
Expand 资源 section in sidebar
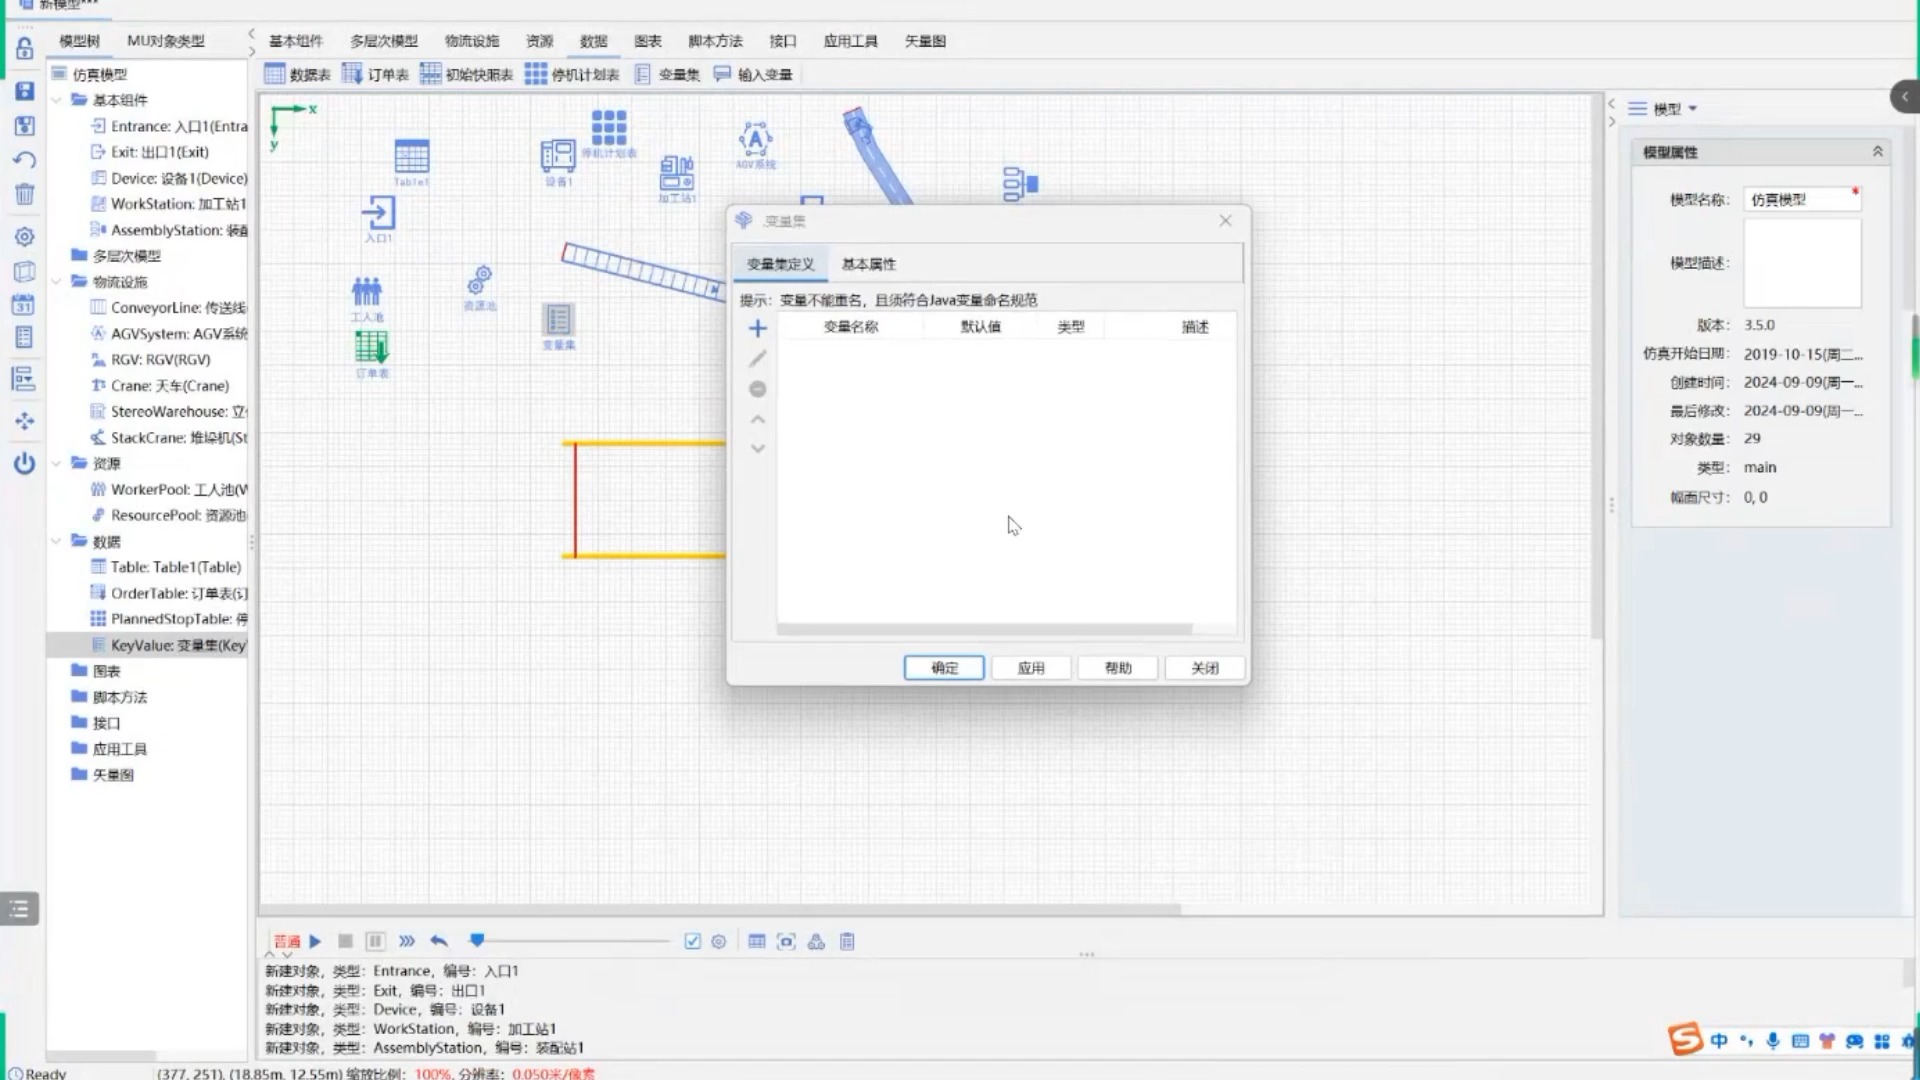coord(57,463)
